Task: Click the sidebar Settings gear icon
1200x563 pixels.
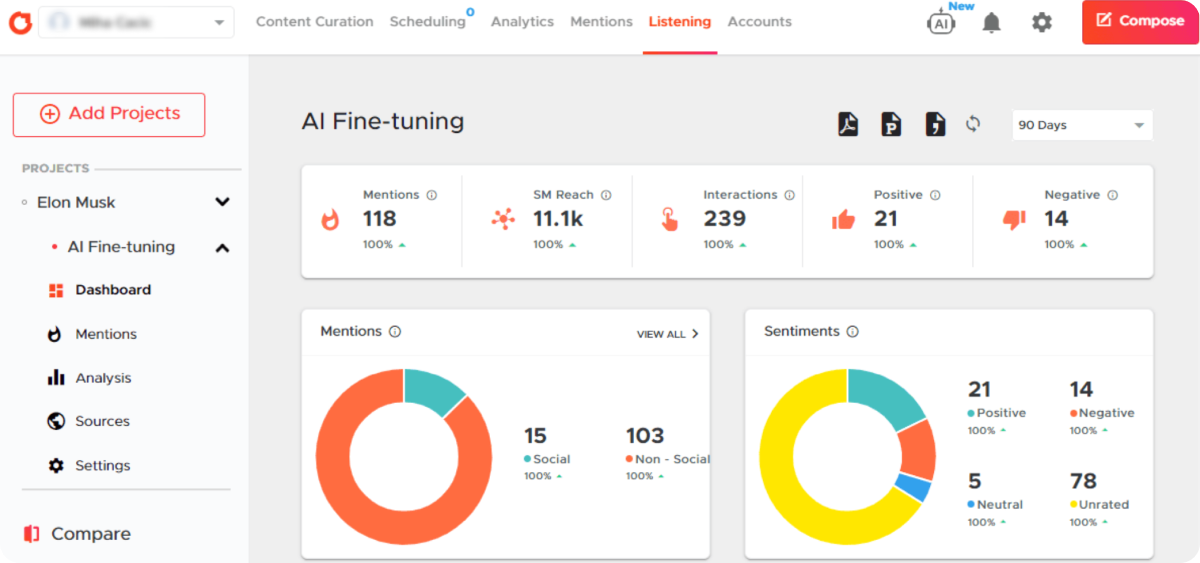Action: (56, 465)
